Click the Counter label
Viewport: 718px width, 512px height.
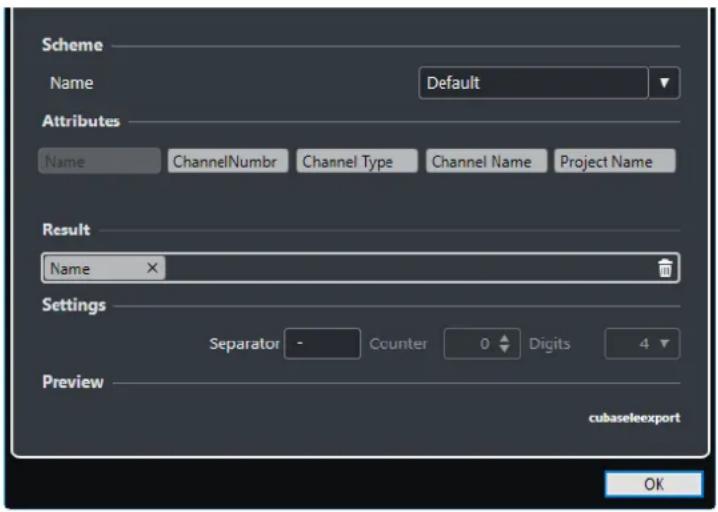click(x=398, y=343)
